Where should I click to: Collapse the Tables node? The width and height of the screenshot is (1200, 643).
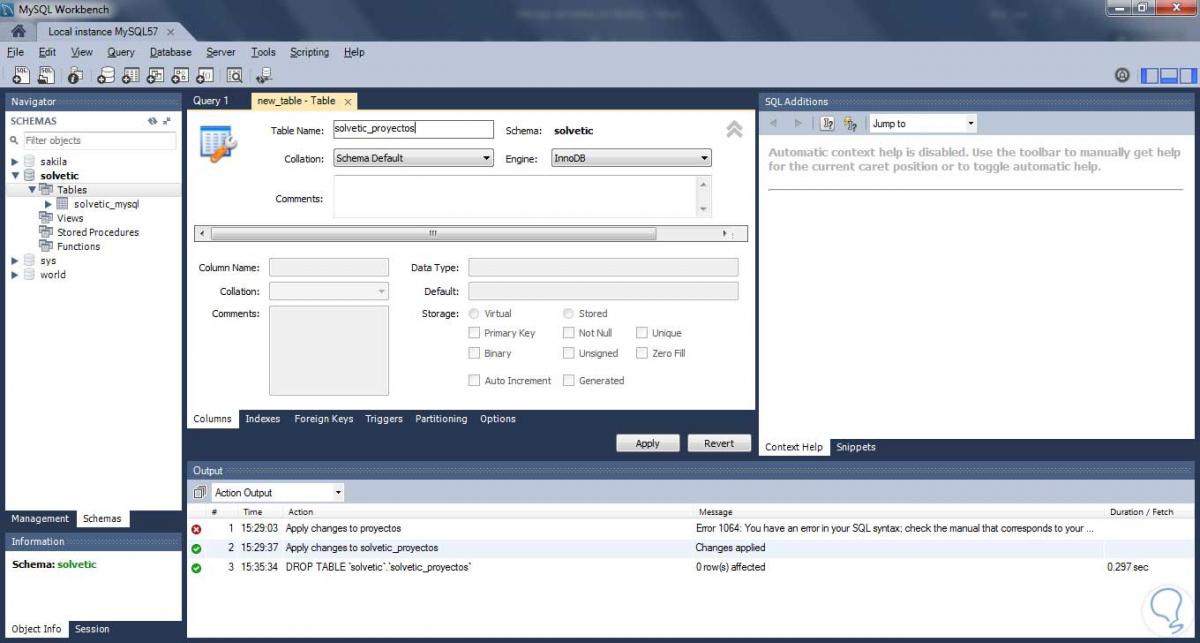32,189
